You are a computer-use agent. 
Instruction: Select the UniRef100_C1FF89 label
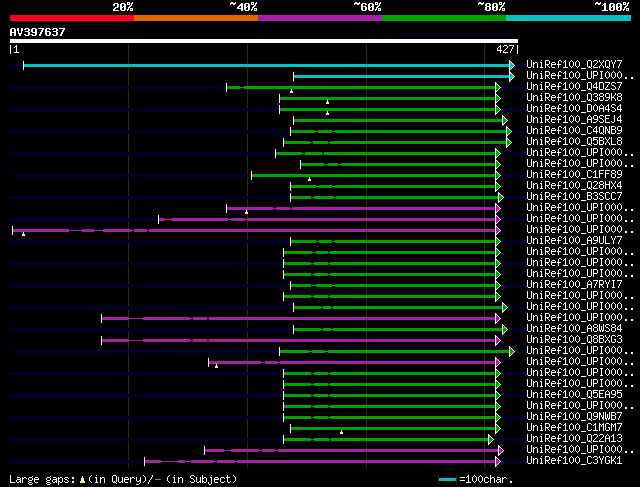coord(574,174)
